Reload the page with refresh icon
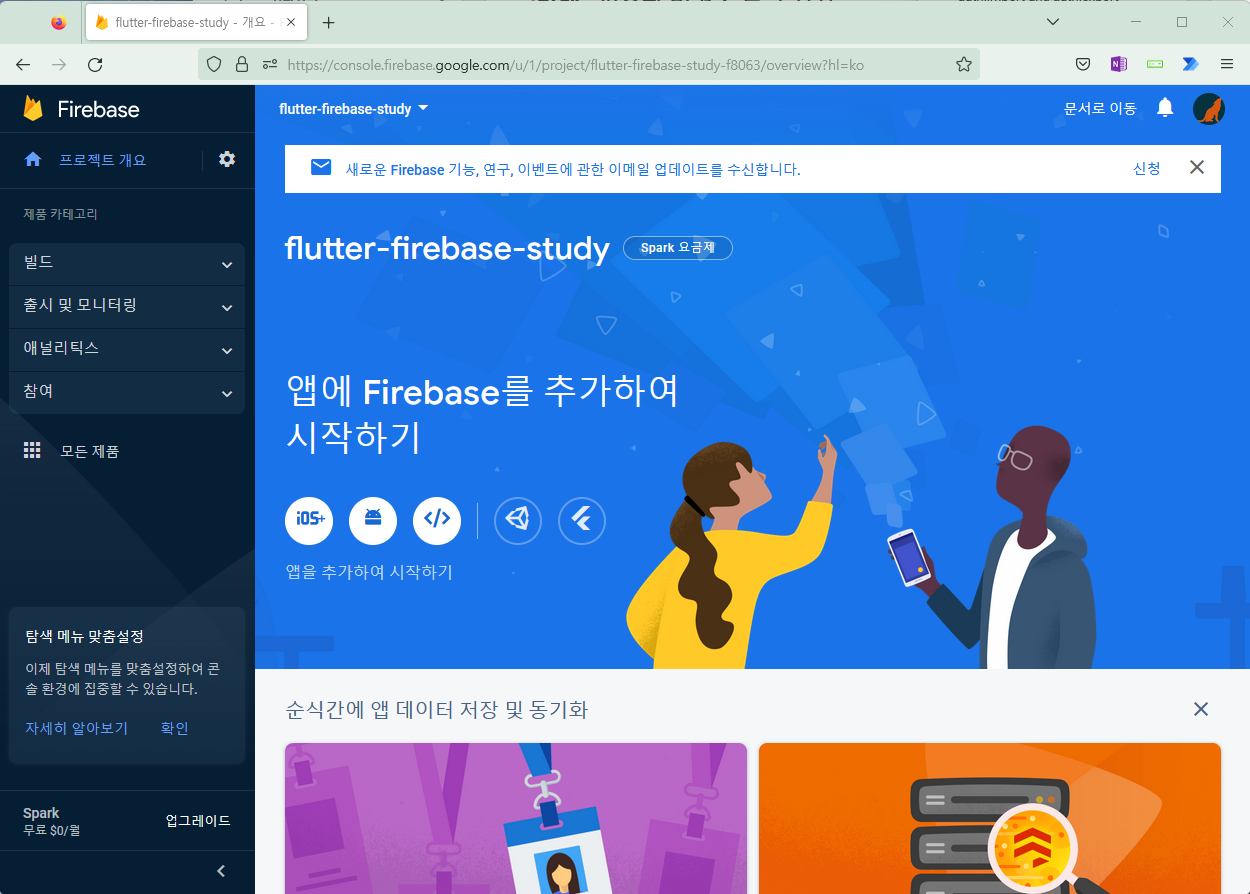 pos(95,64)
